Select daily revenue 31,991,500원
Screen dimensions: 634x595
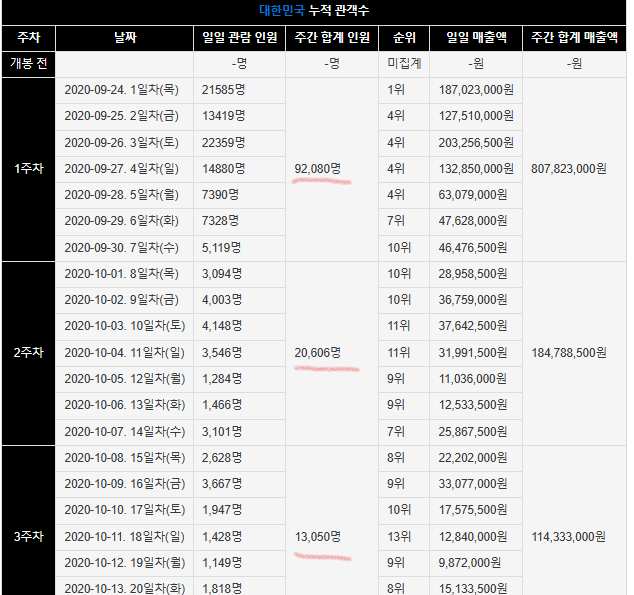(473, 352)
